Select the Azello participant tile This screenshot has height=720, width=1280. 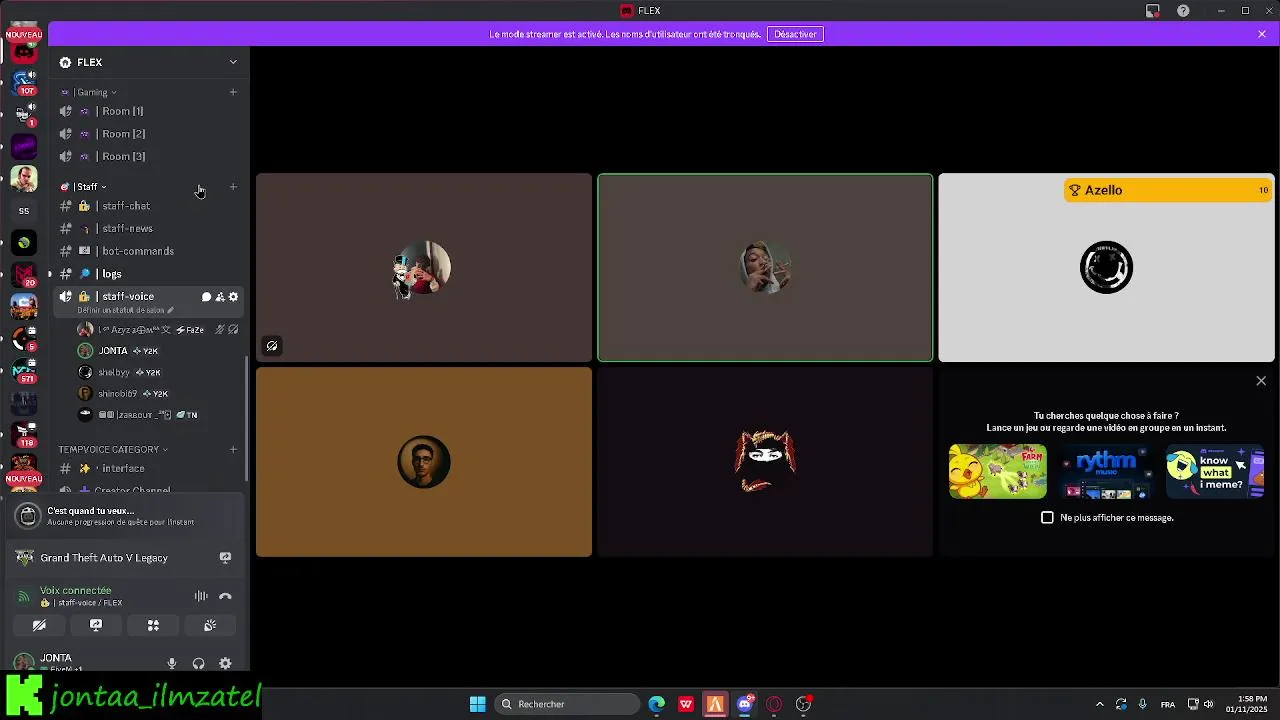[x=1106, y=268]
